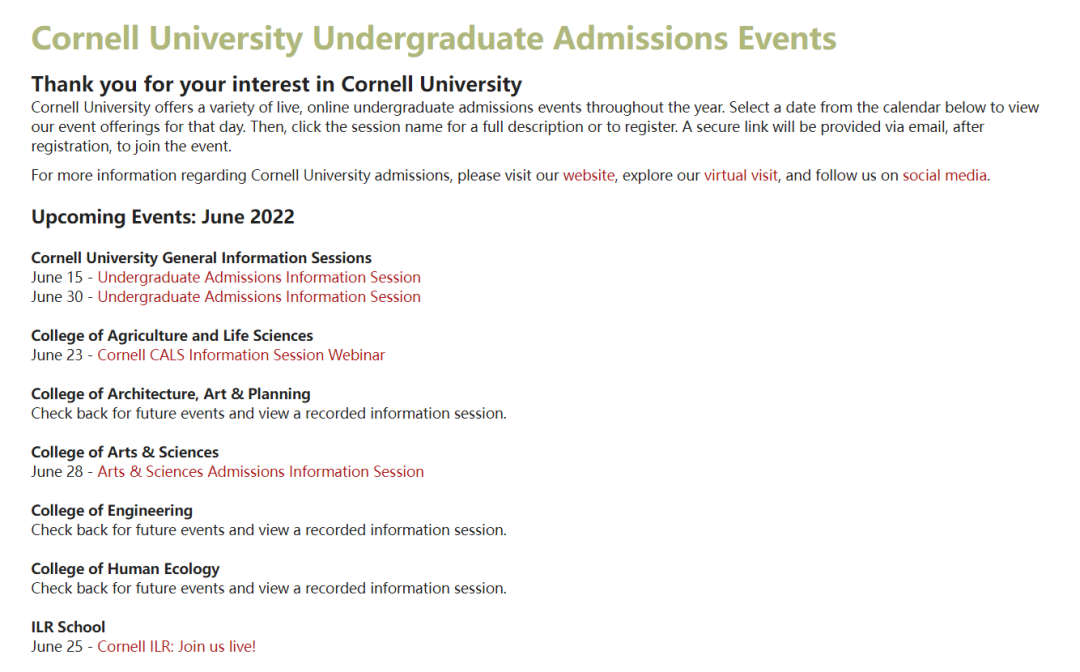Select the ILR School heading
1080x672 pixels.
(68, 627)
